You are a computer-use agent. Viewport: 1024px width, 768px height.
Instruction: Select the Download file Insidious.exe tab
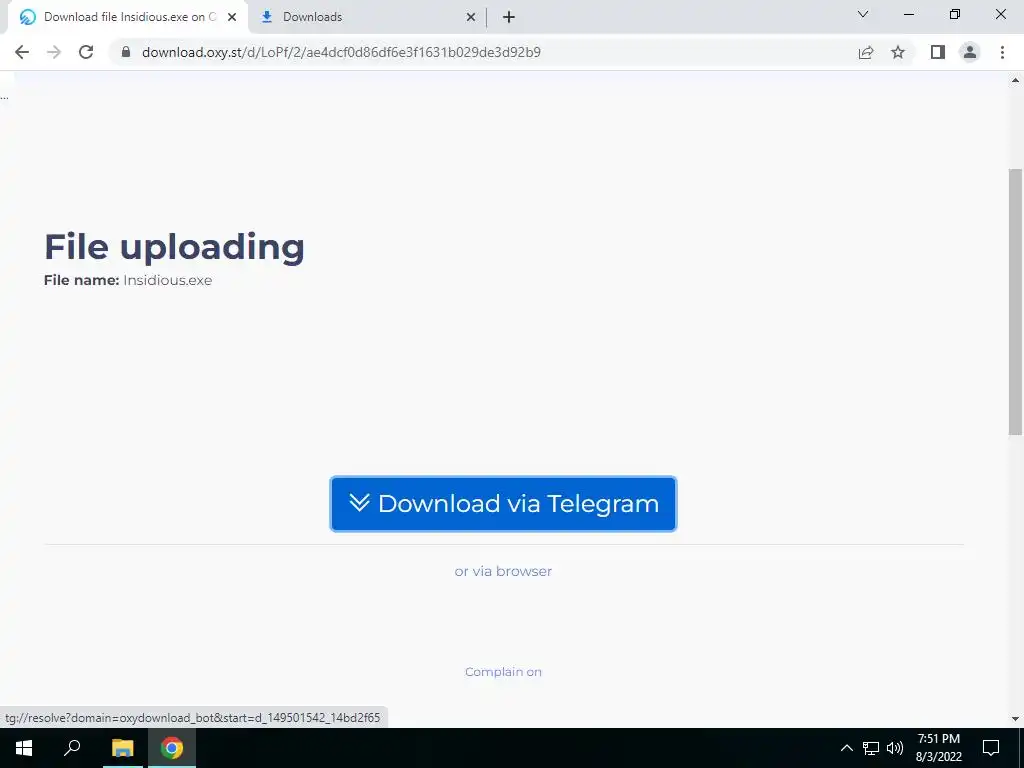[128, 17]
